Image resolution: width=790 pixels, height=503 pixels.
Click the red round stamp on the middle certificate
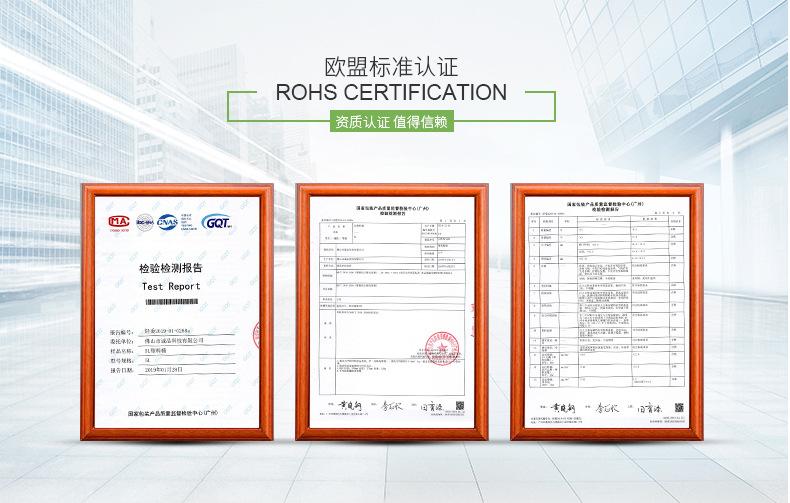tap(442, 348)
